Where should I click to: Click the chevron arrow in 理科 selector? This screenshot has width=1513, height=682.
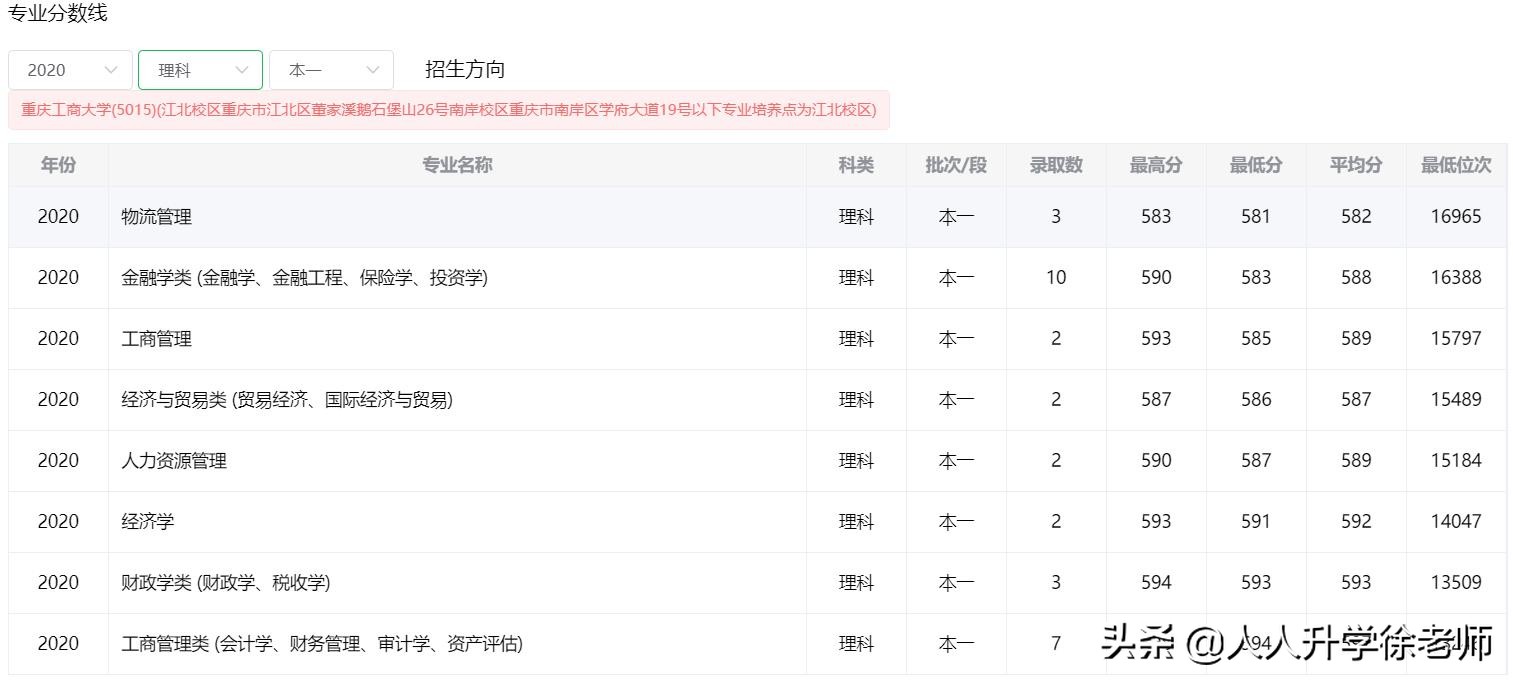click(241, 70)
